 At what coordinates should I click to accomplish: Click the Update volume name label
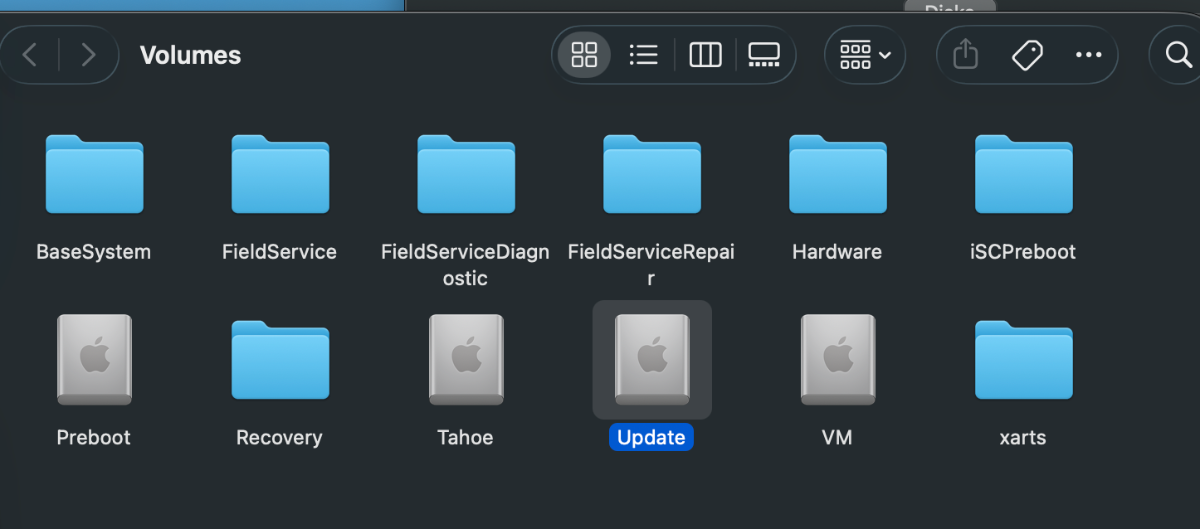(651, 438)
